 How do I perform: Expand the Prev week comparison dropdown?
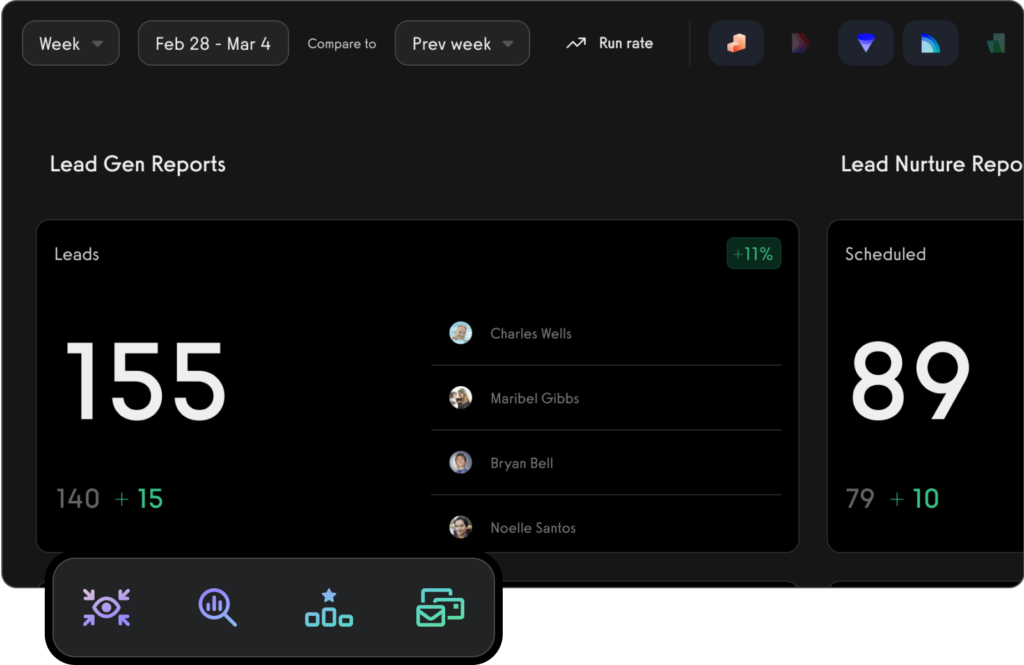(x=462, y=42)
